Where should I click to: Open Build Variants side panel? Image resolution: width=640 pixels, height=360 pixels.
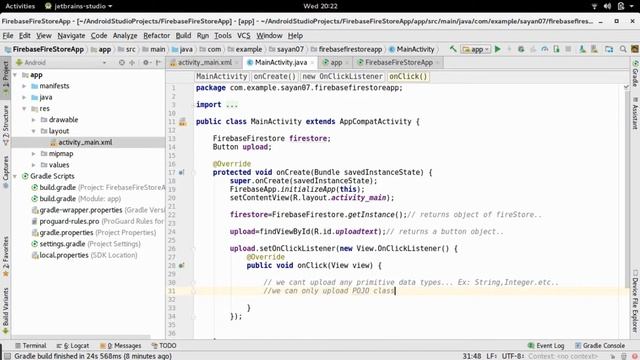click(6, 311)
